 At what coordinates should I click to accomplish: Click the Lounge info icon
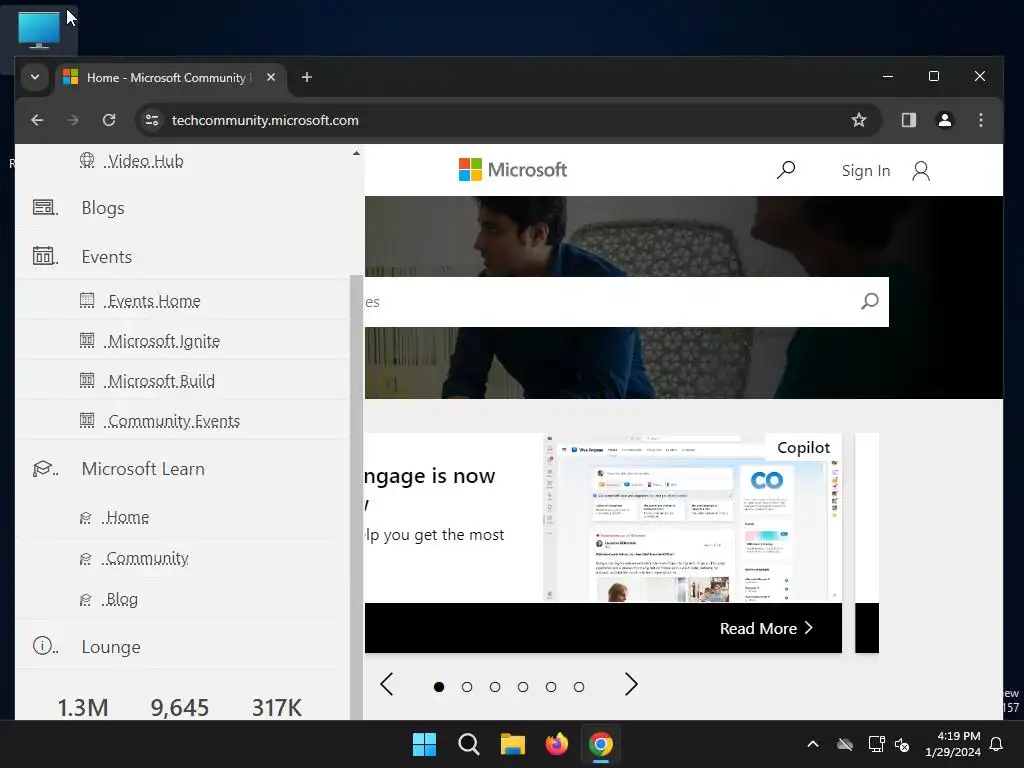coord(44,647)
